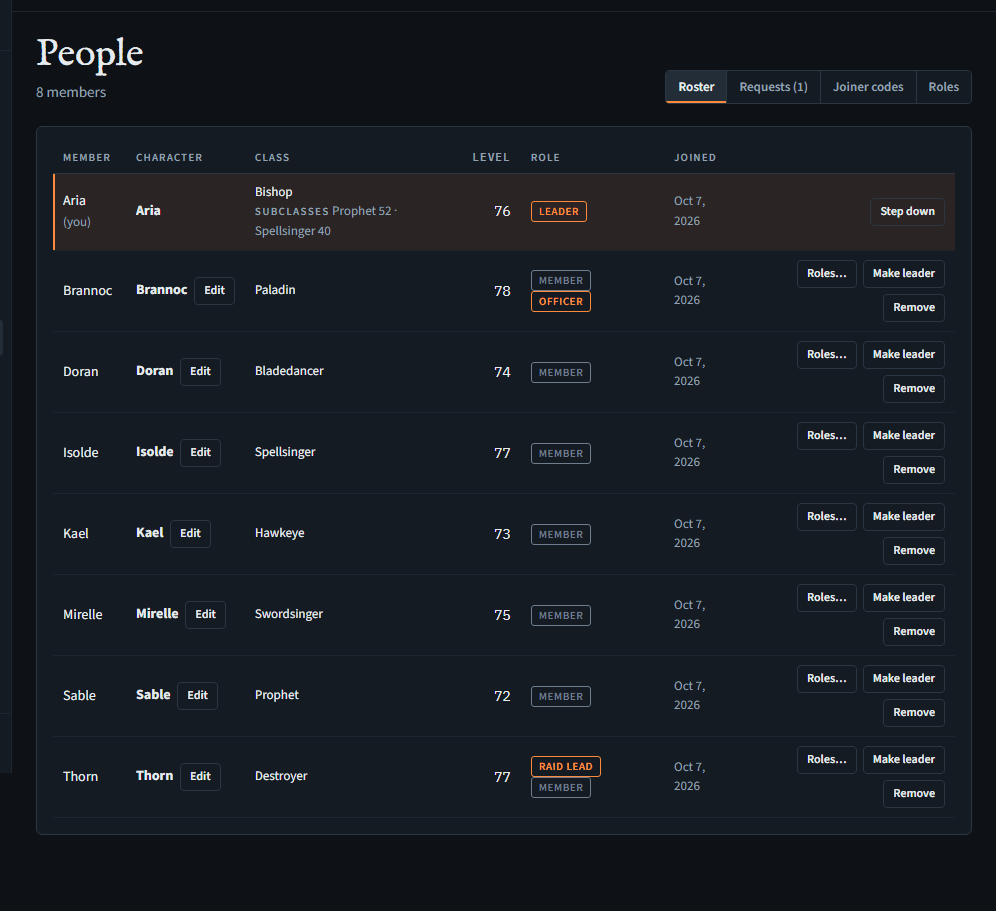The image size is (996, 911).
Task: Edit Sable's character
Action: (198, 696)
